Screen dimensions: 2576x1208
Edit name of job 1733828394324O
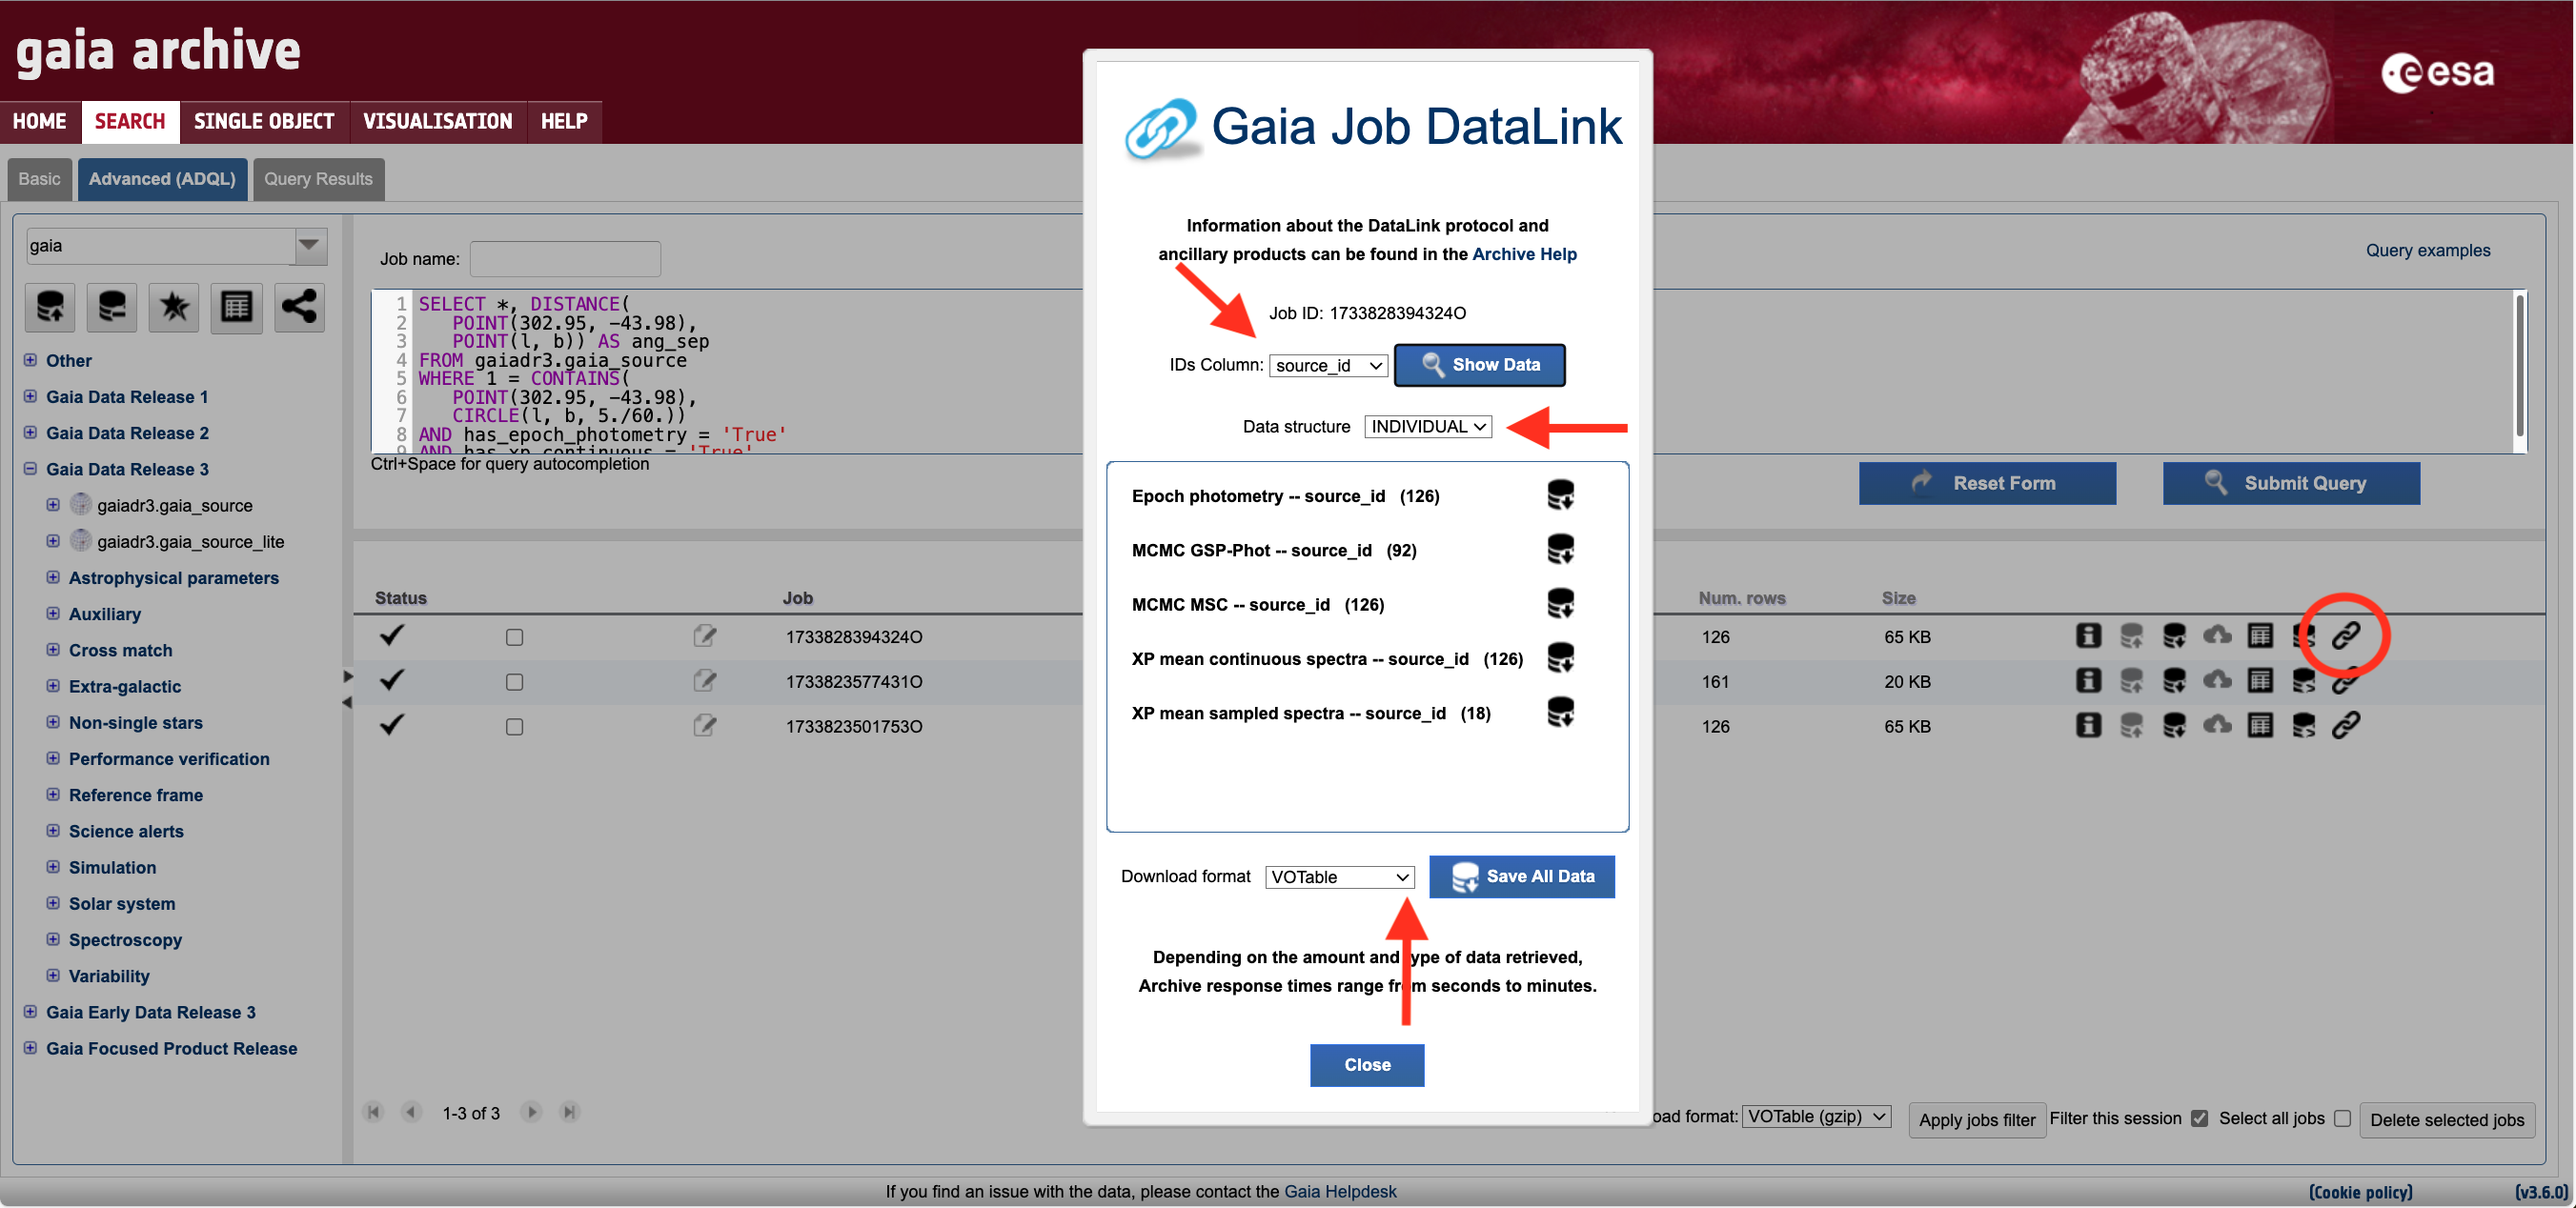click(705, 636)
